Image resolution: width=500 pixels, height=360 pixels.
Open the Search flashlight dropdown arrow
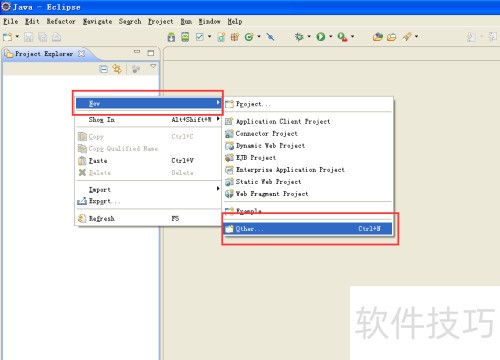416,36
